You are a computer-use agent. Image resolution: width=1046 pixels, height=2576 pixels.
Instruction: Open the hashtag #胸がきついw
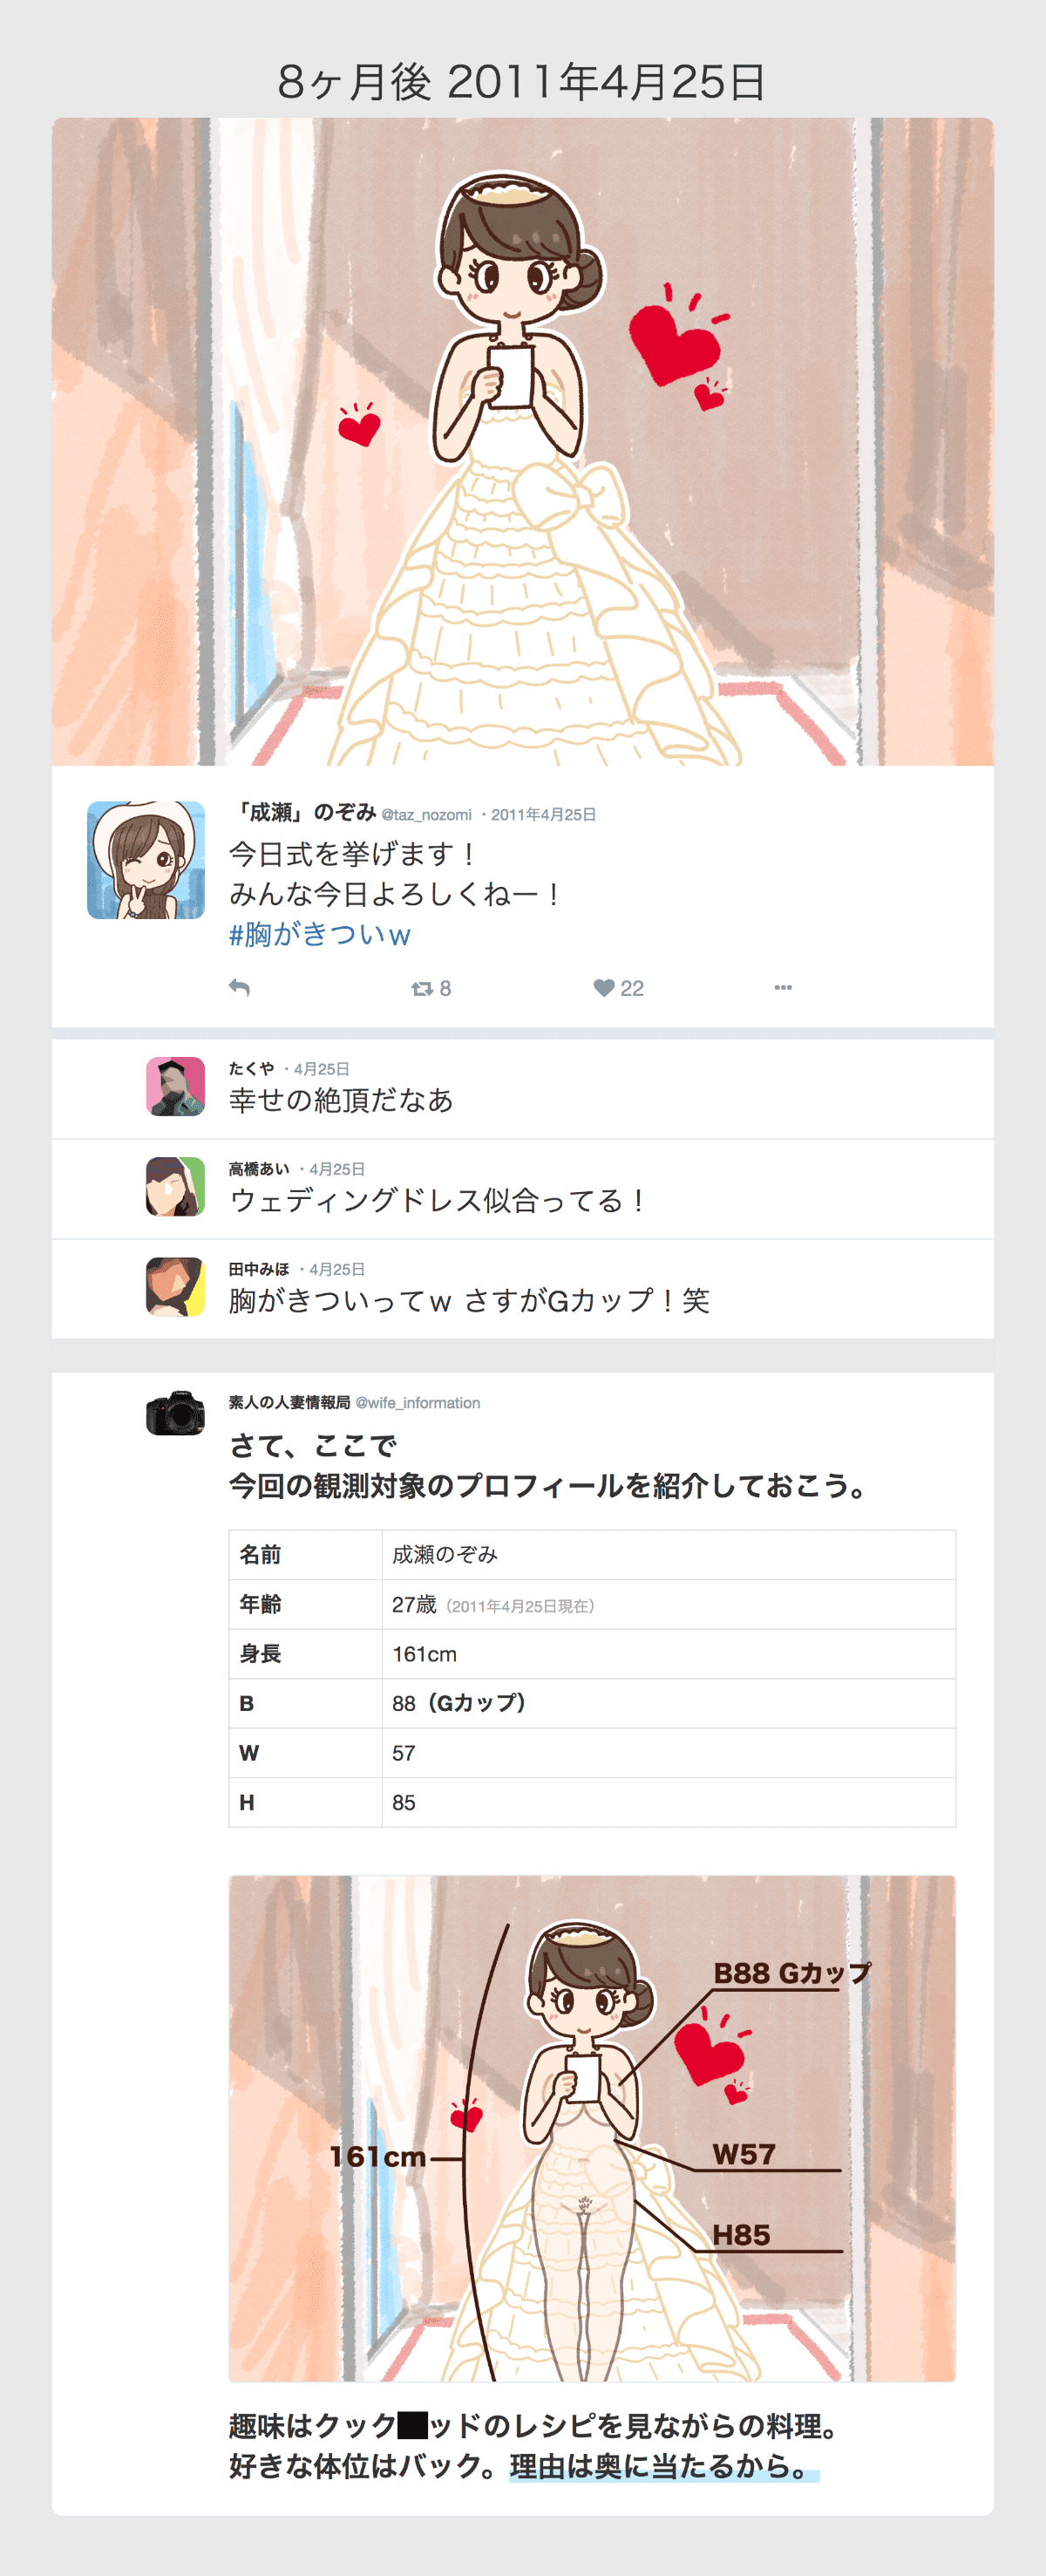[320, 934]
